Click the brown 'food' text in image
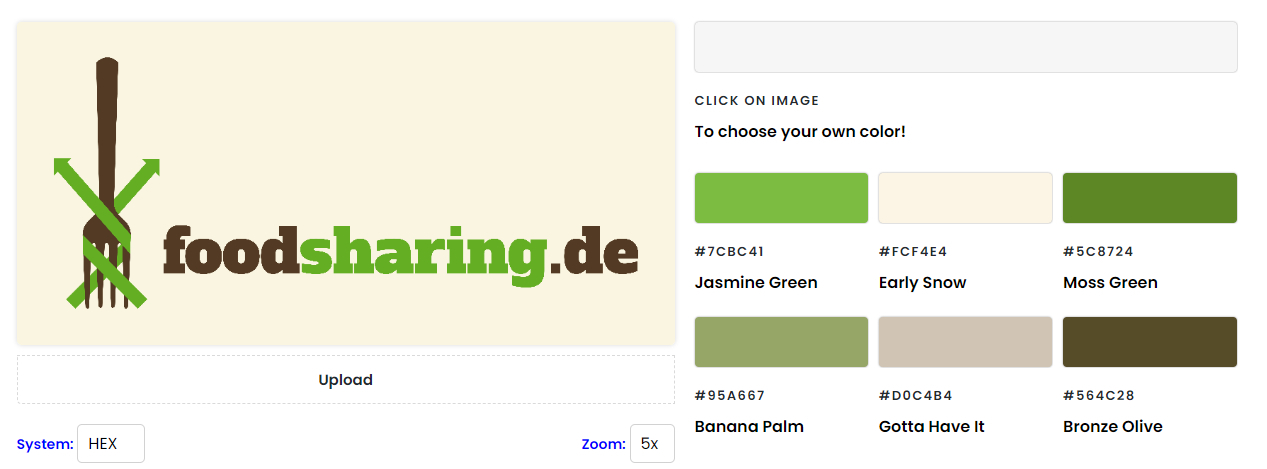The height and width of the screenshot is (469, 1267). (231, 251)
